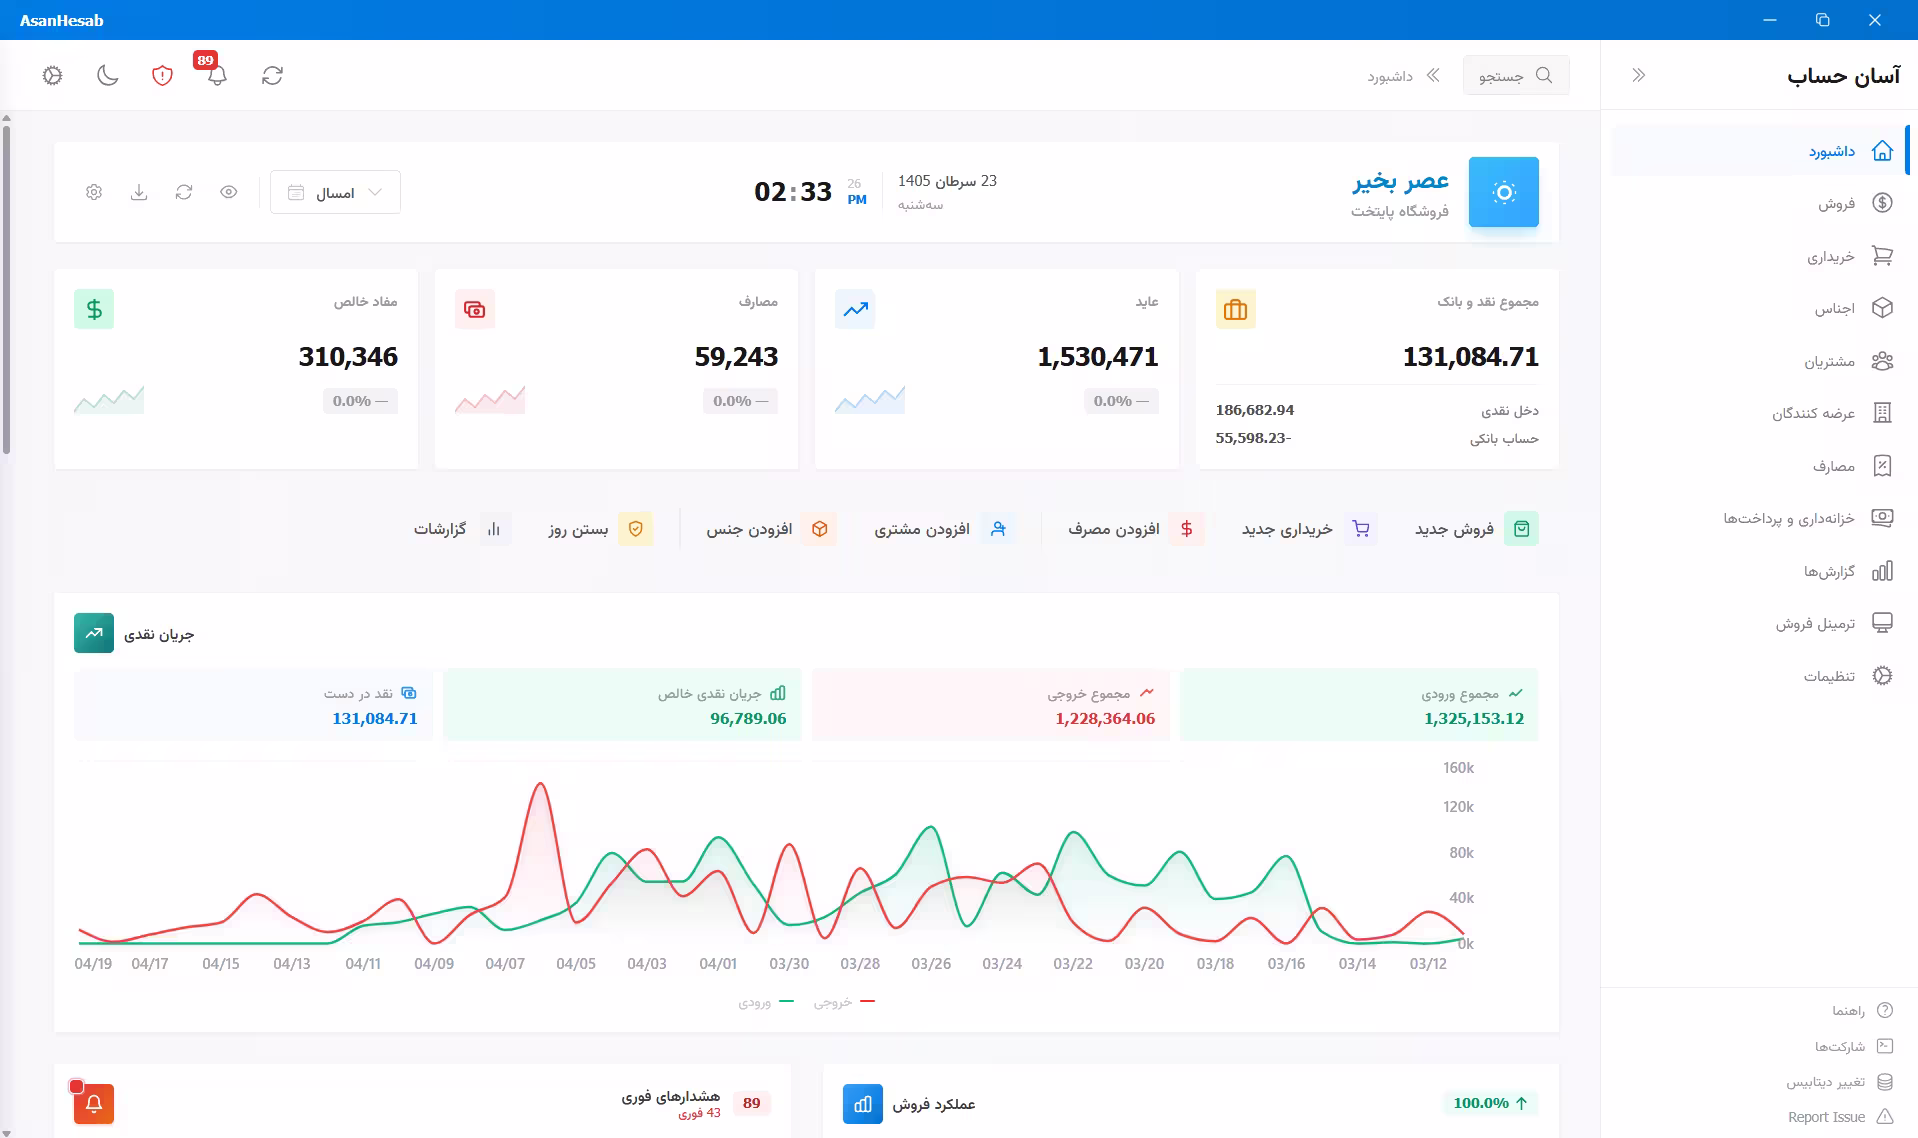The width and height of the screenshot is (1918, 1138).
Task: Toggle dark mode moon icon
Action: pyautogui.click(x=108, y=75)
